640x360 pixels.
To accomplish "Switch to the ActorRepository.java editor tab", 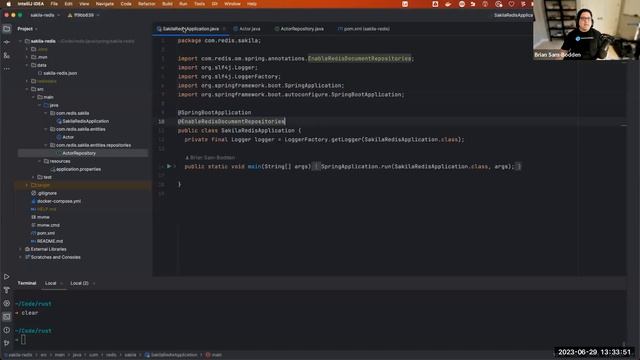I will pyautogui.click(x=299, y=29).
